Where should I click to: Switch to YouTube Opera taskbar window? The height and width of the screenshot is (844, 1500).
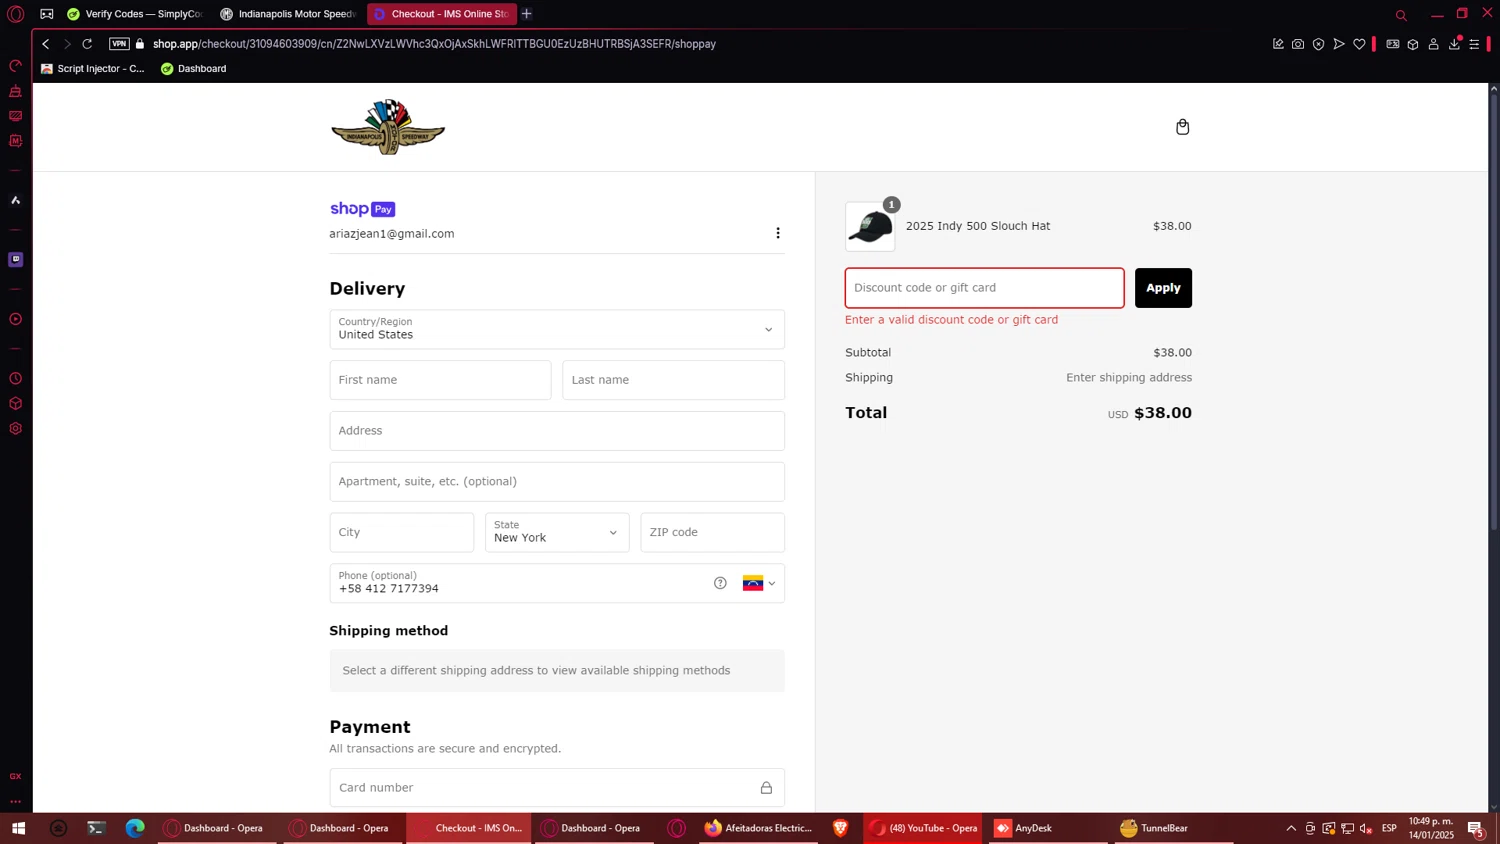click(924, 828)
